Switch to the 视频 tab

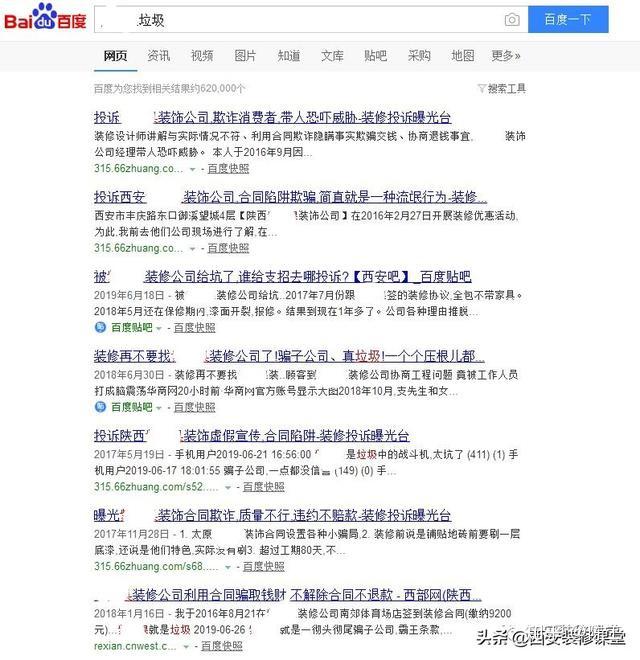pos(202,56)
